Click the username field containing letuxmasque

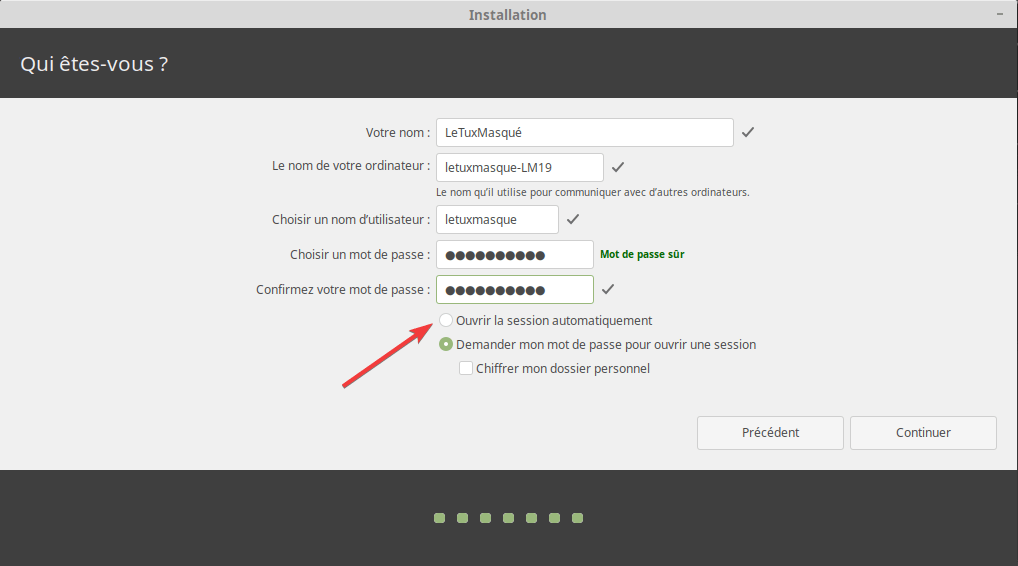click(x=497, y=219)
